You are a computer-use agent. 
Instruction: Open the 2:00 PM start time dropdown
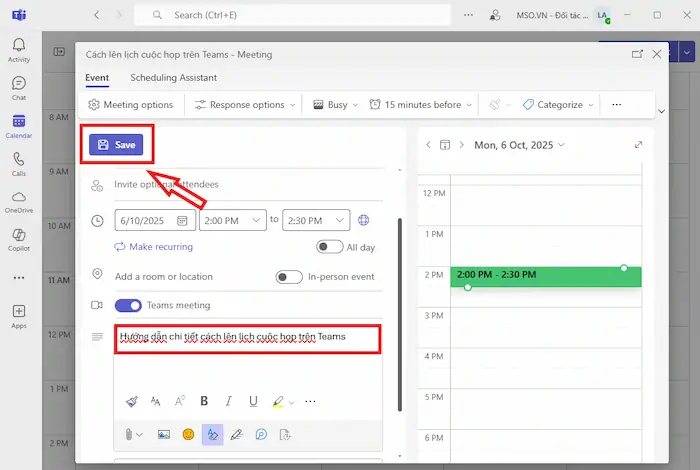tap(232, 220)
